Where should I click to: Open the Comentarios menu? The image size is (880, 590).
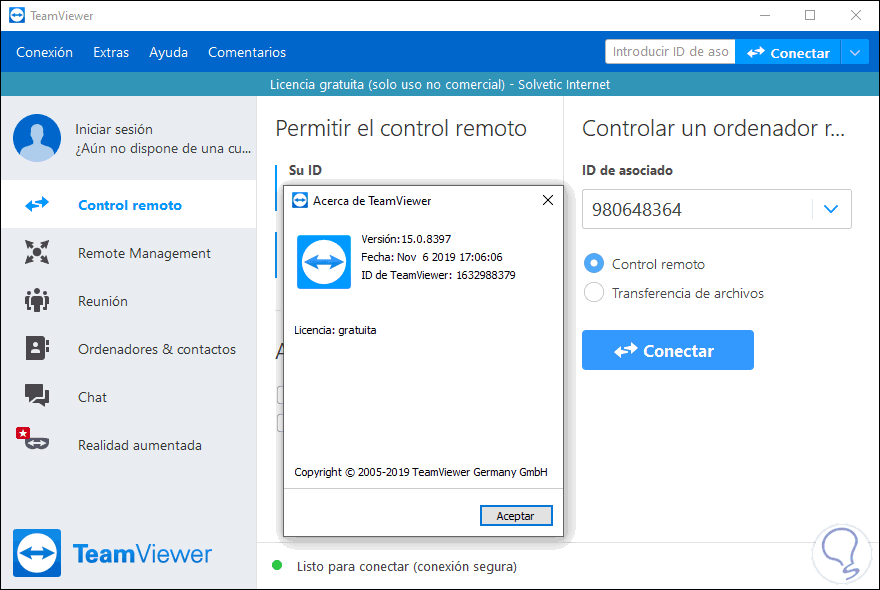point(247,52)
